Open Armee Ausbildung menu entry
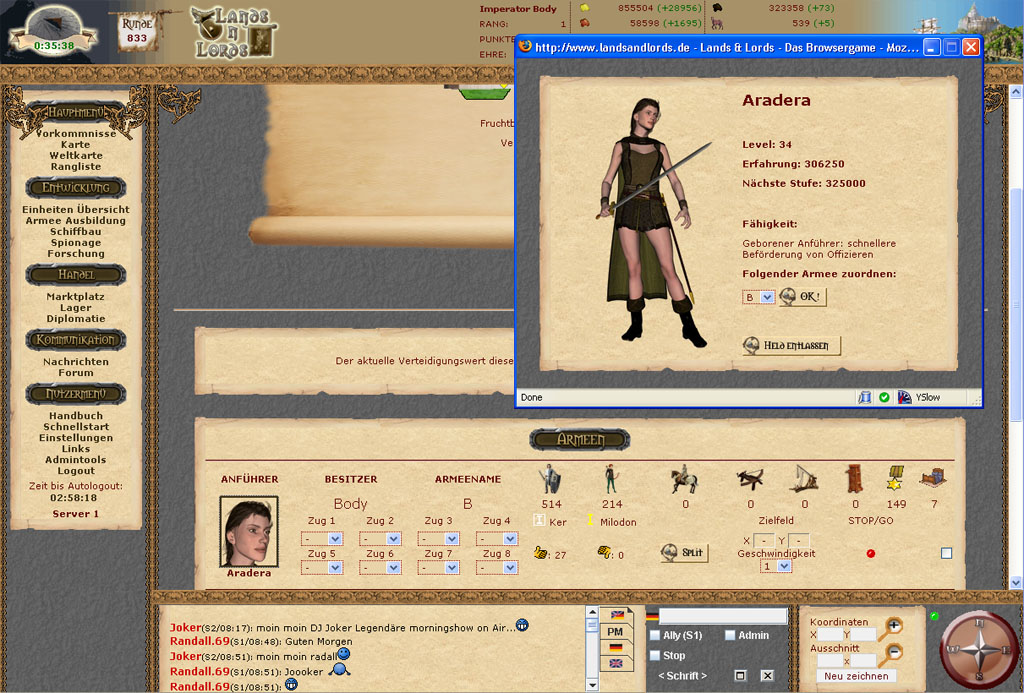1024x693 pixels. [76, 221]
